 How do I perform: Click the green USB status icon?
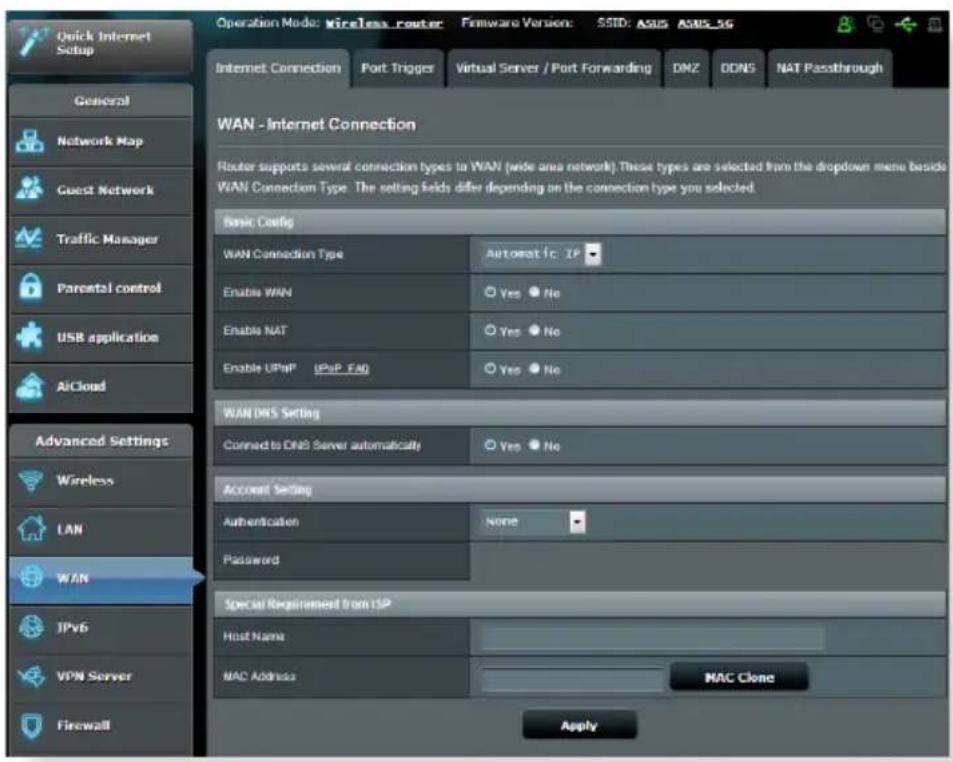pyautogui.click(x=905, y=25)
